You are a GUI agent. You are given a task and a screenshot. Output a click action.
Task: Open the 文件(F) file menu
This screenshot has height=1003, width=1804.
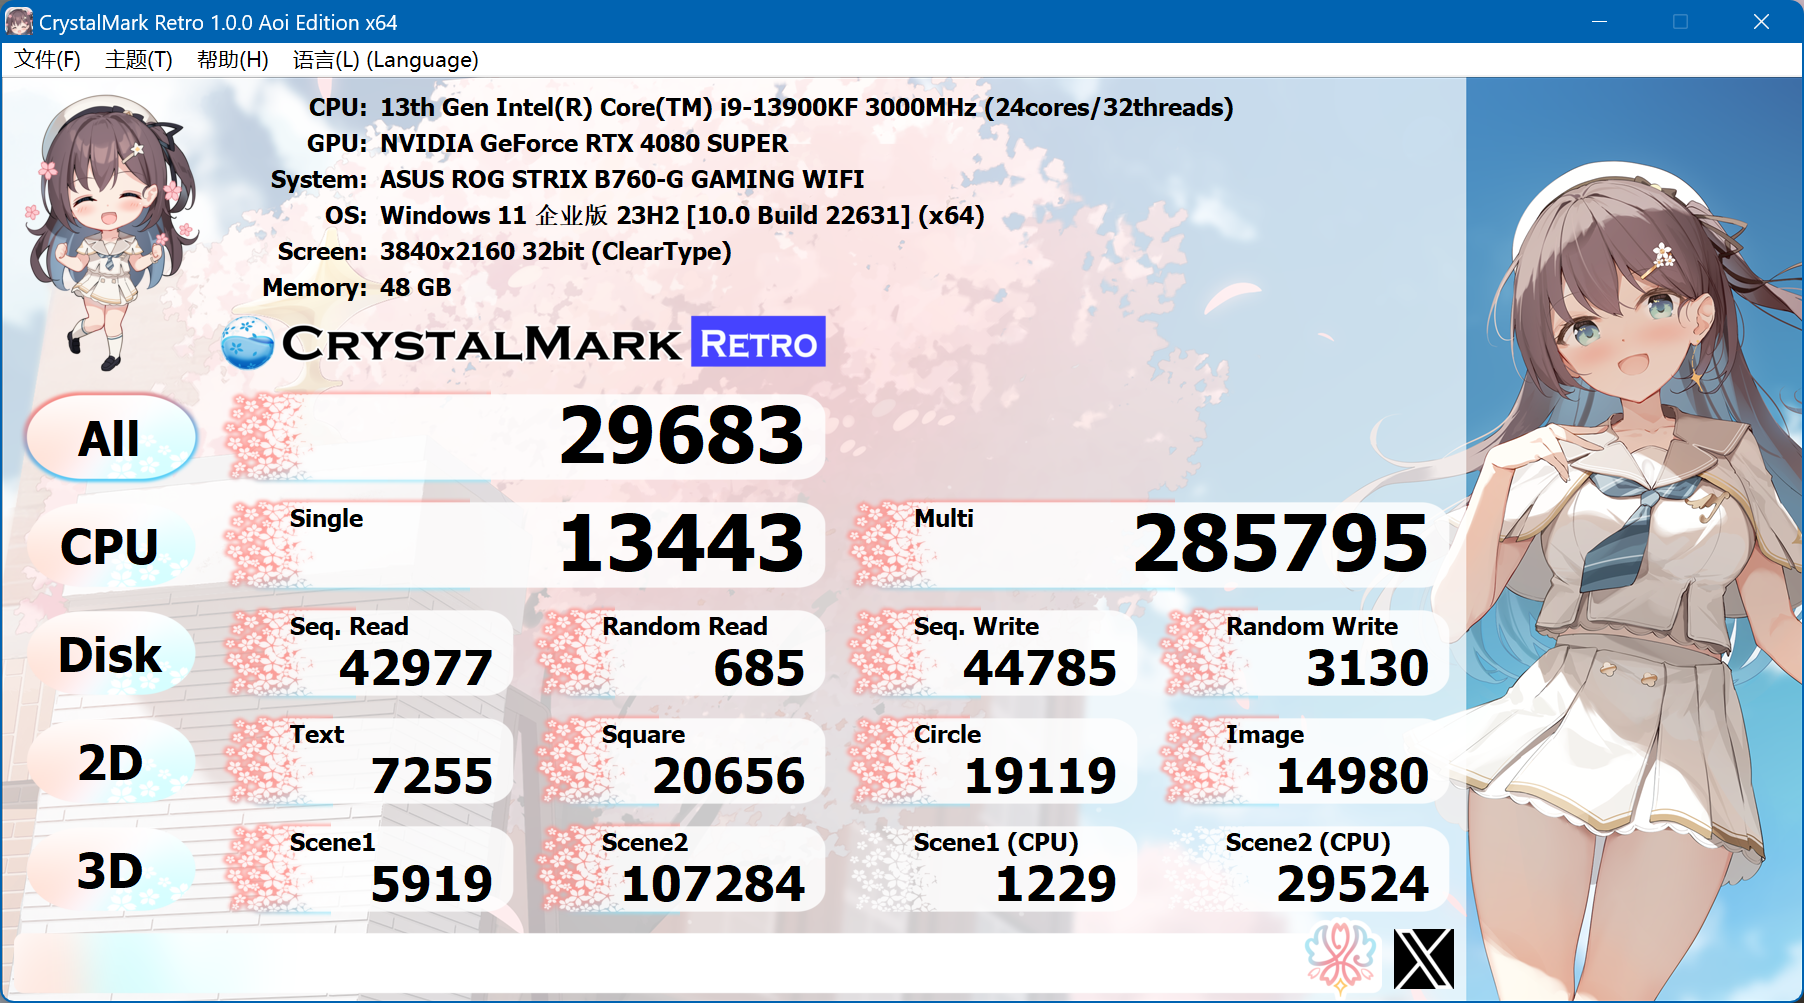[46, 60]
